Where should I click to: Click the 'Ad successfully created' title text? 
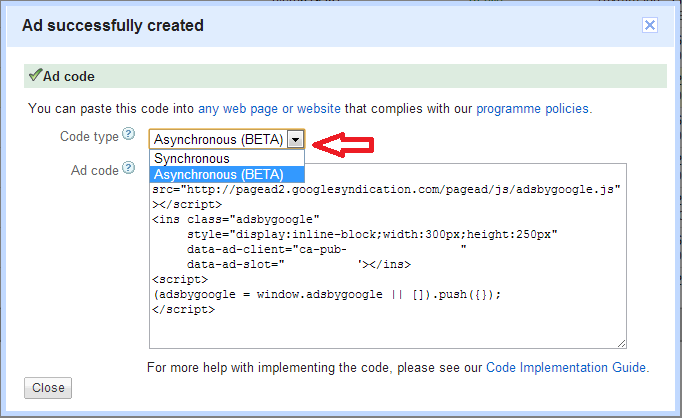click(113, 25)
